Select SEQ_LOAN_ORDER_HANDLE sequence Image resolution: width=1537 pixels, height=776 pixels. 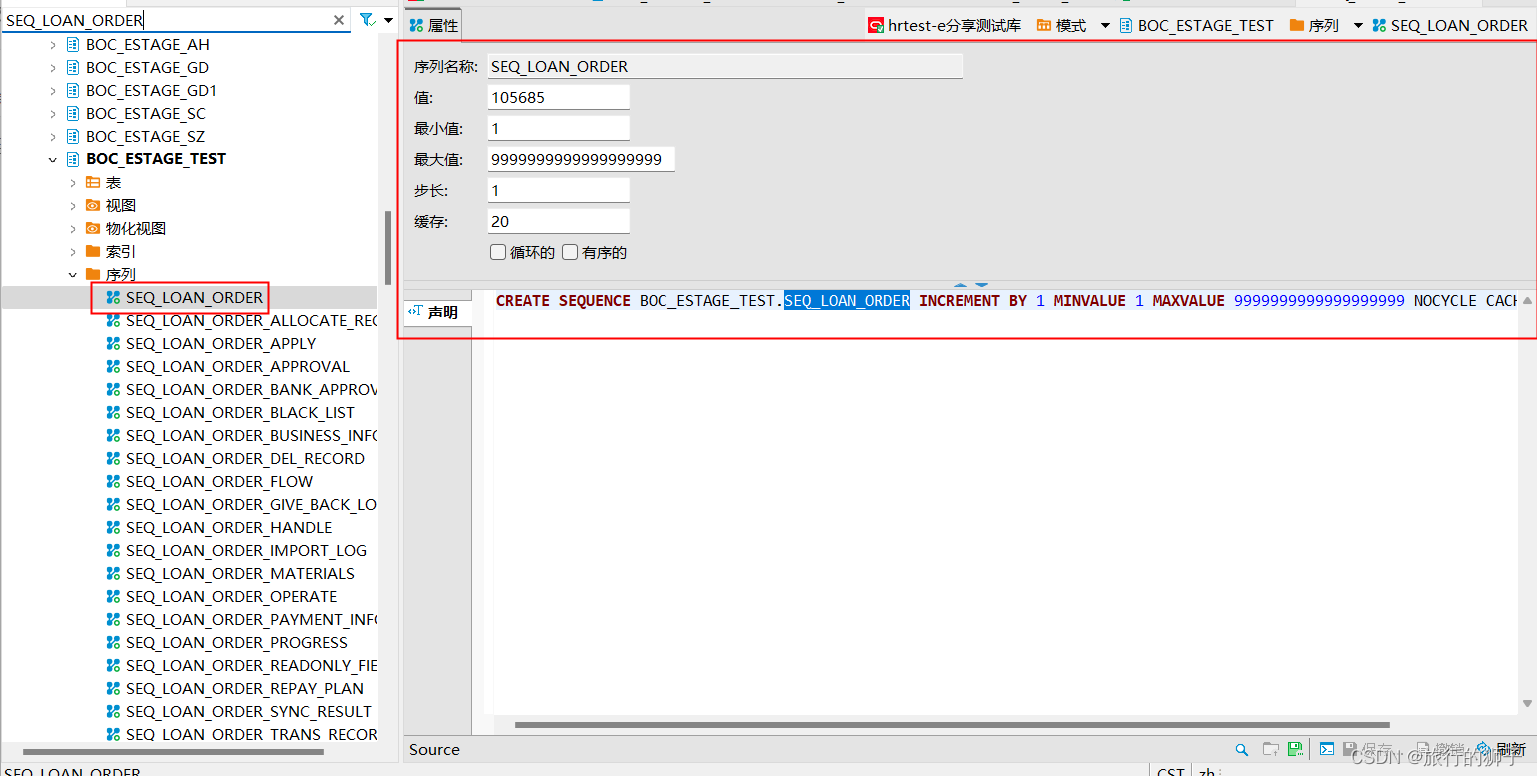pos(228,528)
